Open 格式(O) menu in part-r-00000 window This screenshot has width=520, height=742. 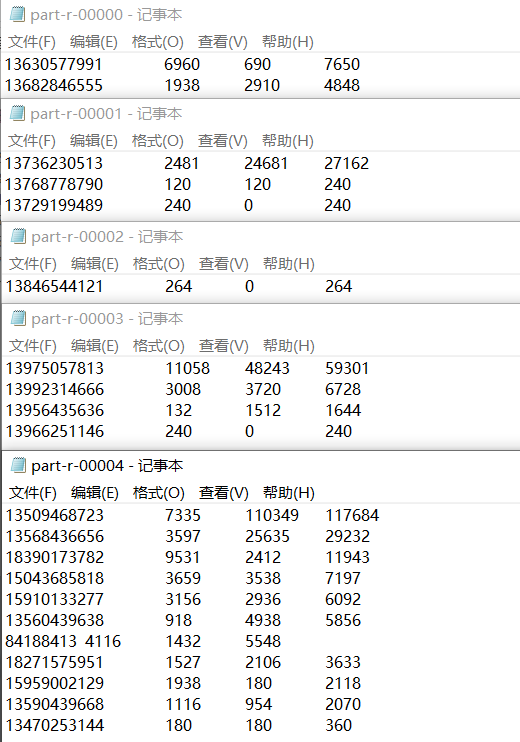pos(158,42)
